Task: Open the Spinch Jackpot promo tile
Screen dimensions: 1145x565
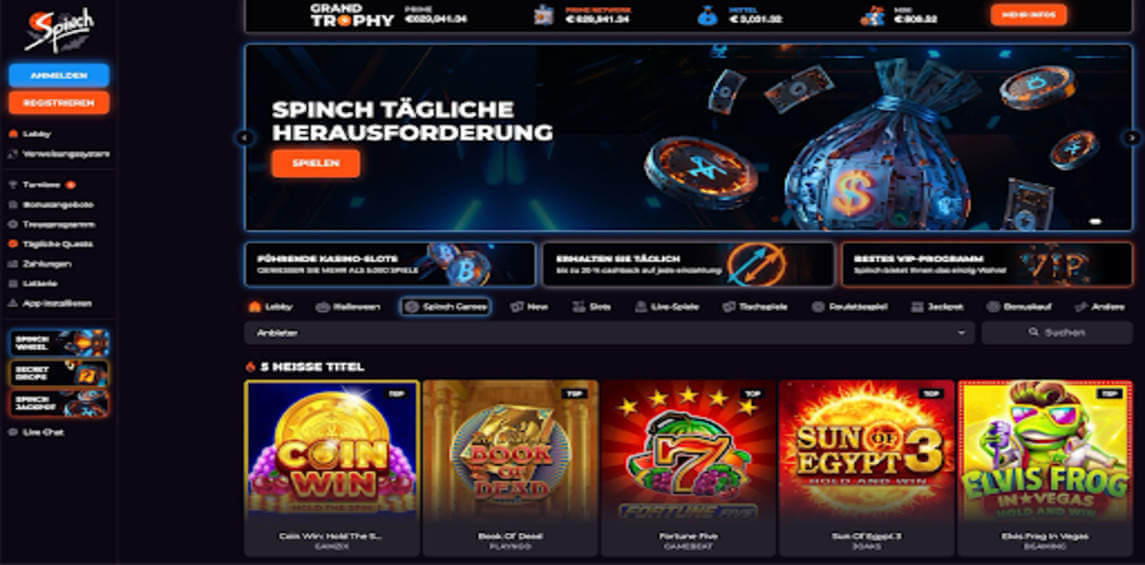Action: [x=59, y=404]
